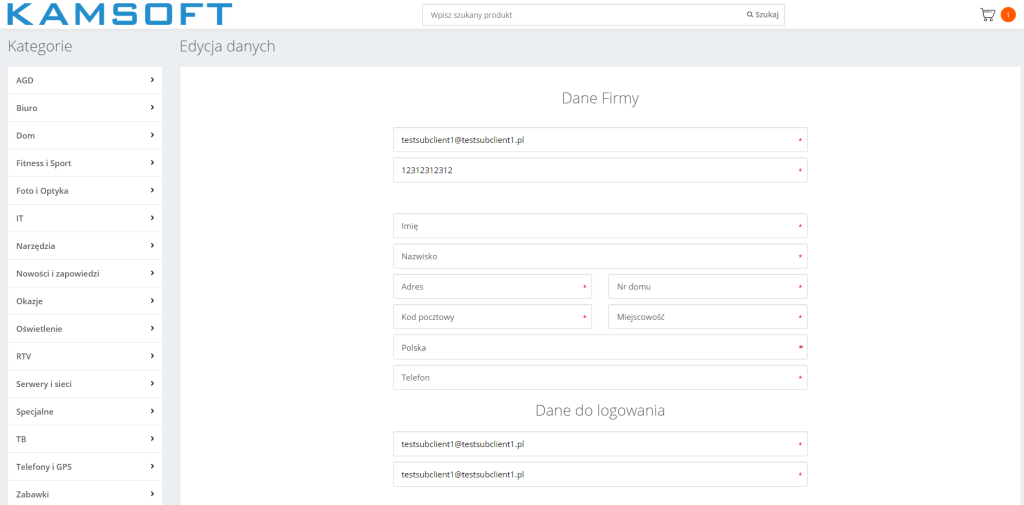This screenshot has width=1024, height=505.
Task: Expand the AGD category chevron
Action: click(152, 79)
